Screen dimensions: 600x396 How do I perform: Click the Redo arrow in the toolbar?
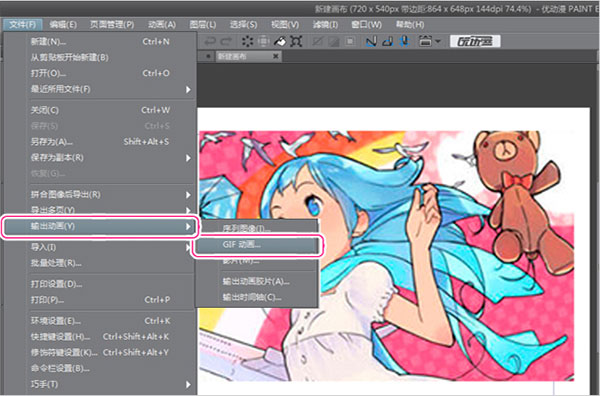coord(226,41)
